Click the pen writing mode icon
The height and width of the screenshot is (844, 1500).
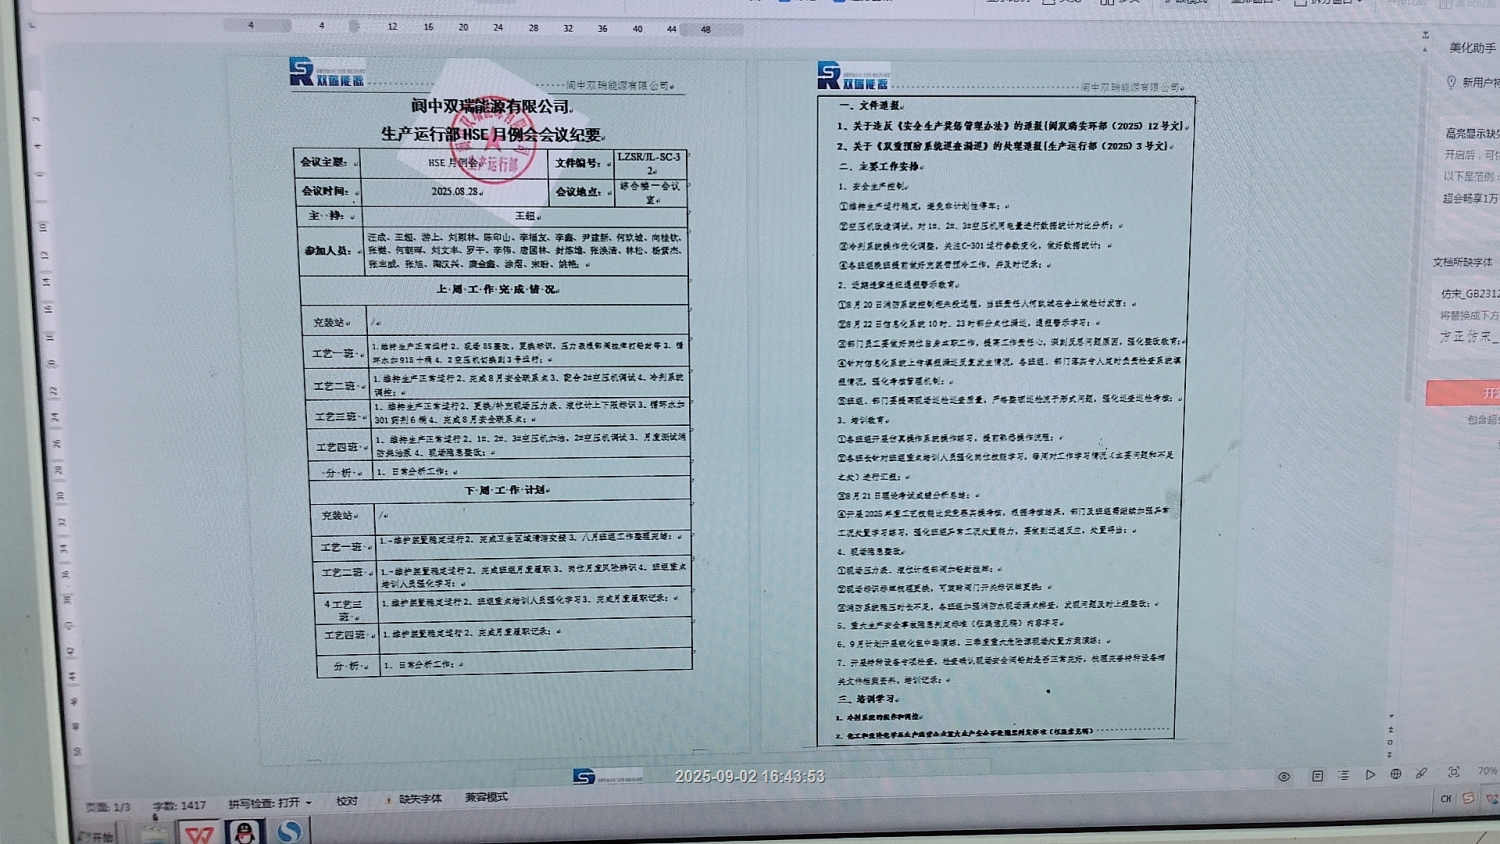point(1421,773)
